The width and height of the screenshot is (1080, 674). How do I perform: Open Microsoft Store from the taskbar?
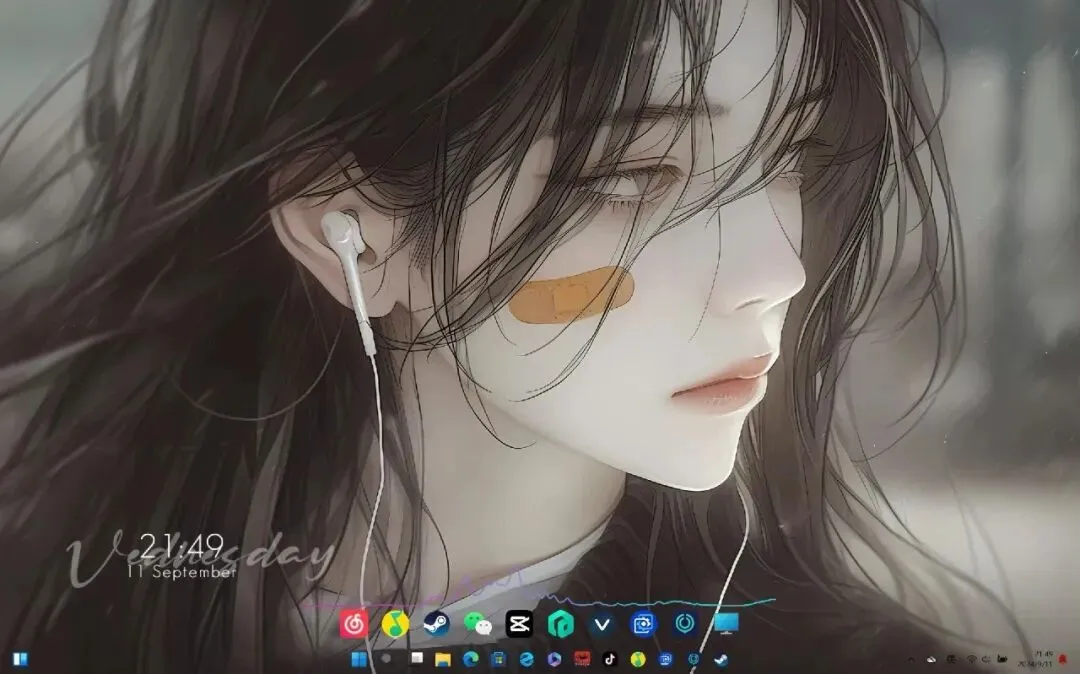tap(498, 660)
